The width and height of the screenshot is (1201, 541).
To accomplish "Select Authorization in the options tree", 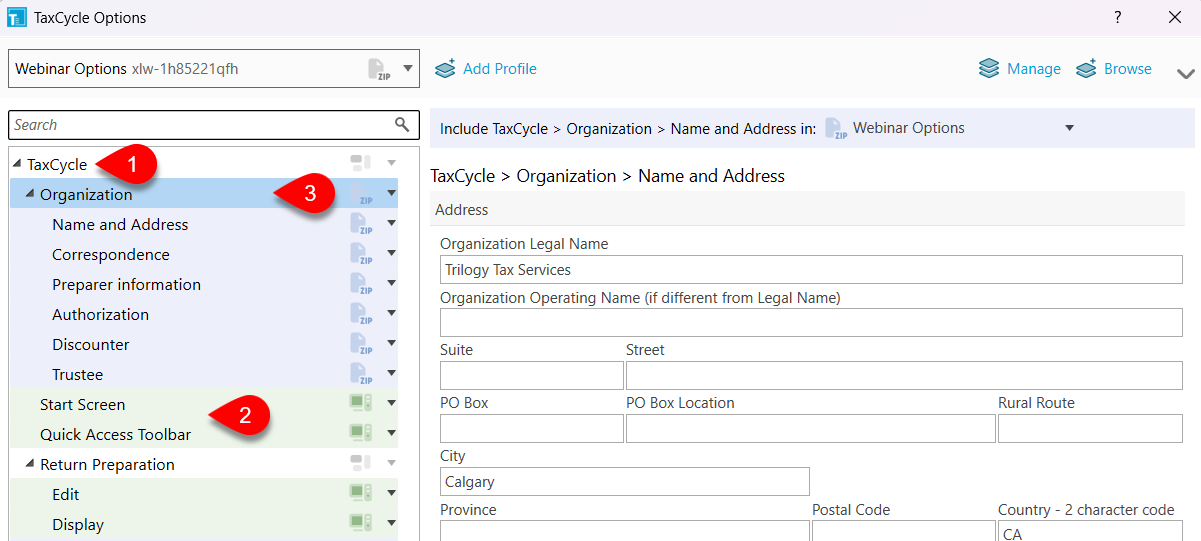I will point(100,314).
